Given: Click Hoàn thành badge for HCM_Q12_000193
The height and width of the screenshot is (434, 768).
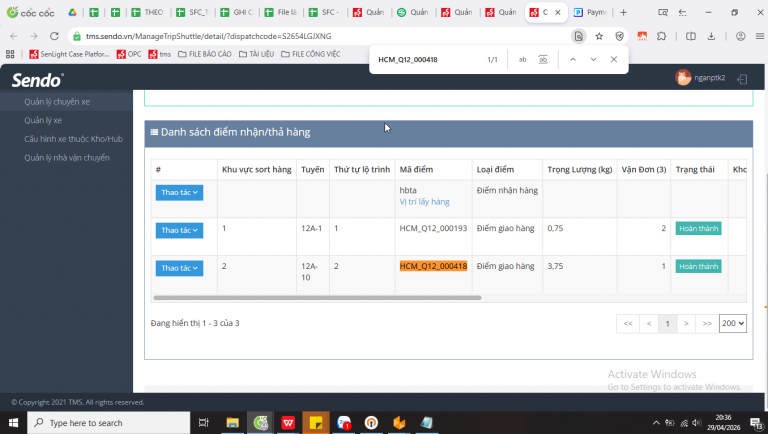Looking at the screenshot, I should click(698, 228).
